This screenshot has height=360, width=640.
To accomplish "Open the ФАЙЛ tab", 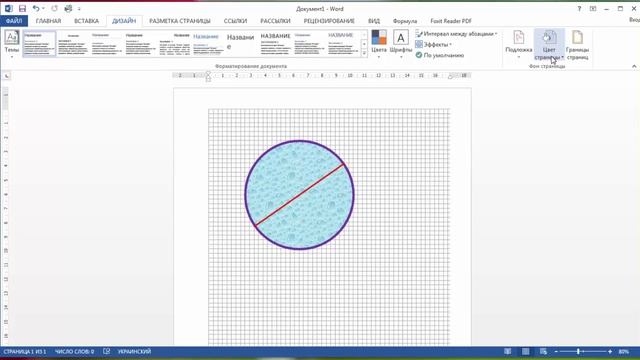I will 14,21.
